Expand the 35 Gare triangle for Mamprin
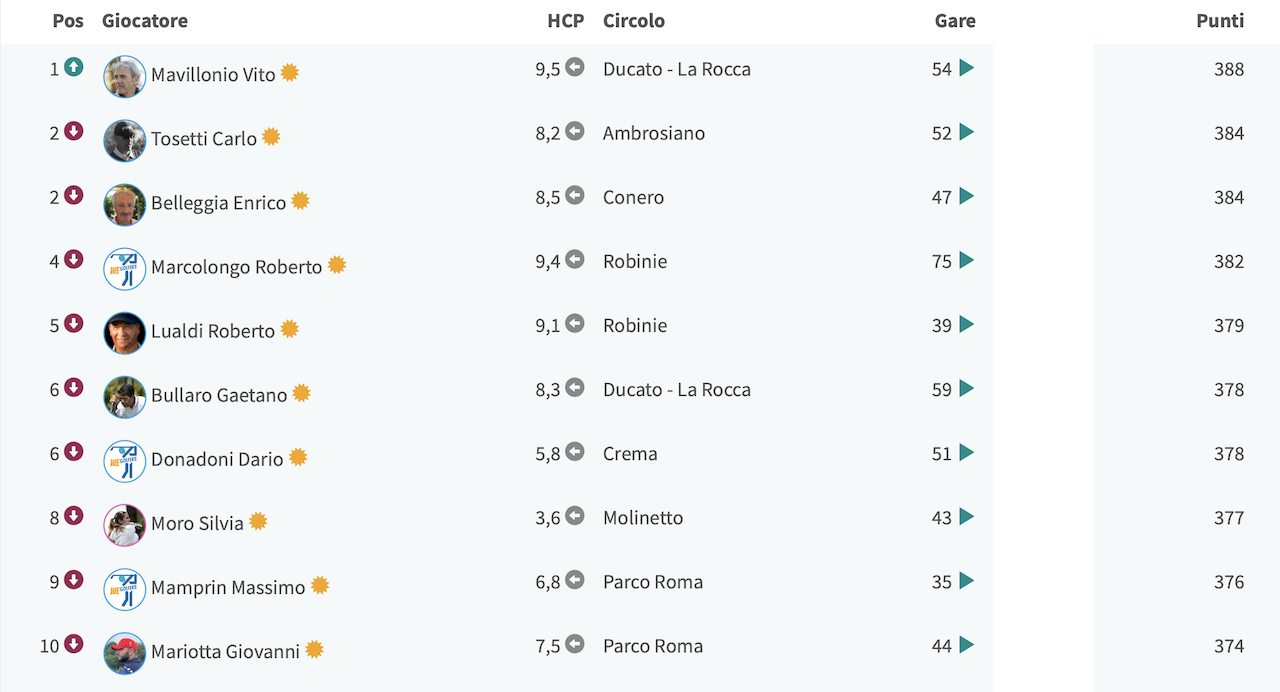This screenshot has width=1280, height=692. tap(966, 581)
